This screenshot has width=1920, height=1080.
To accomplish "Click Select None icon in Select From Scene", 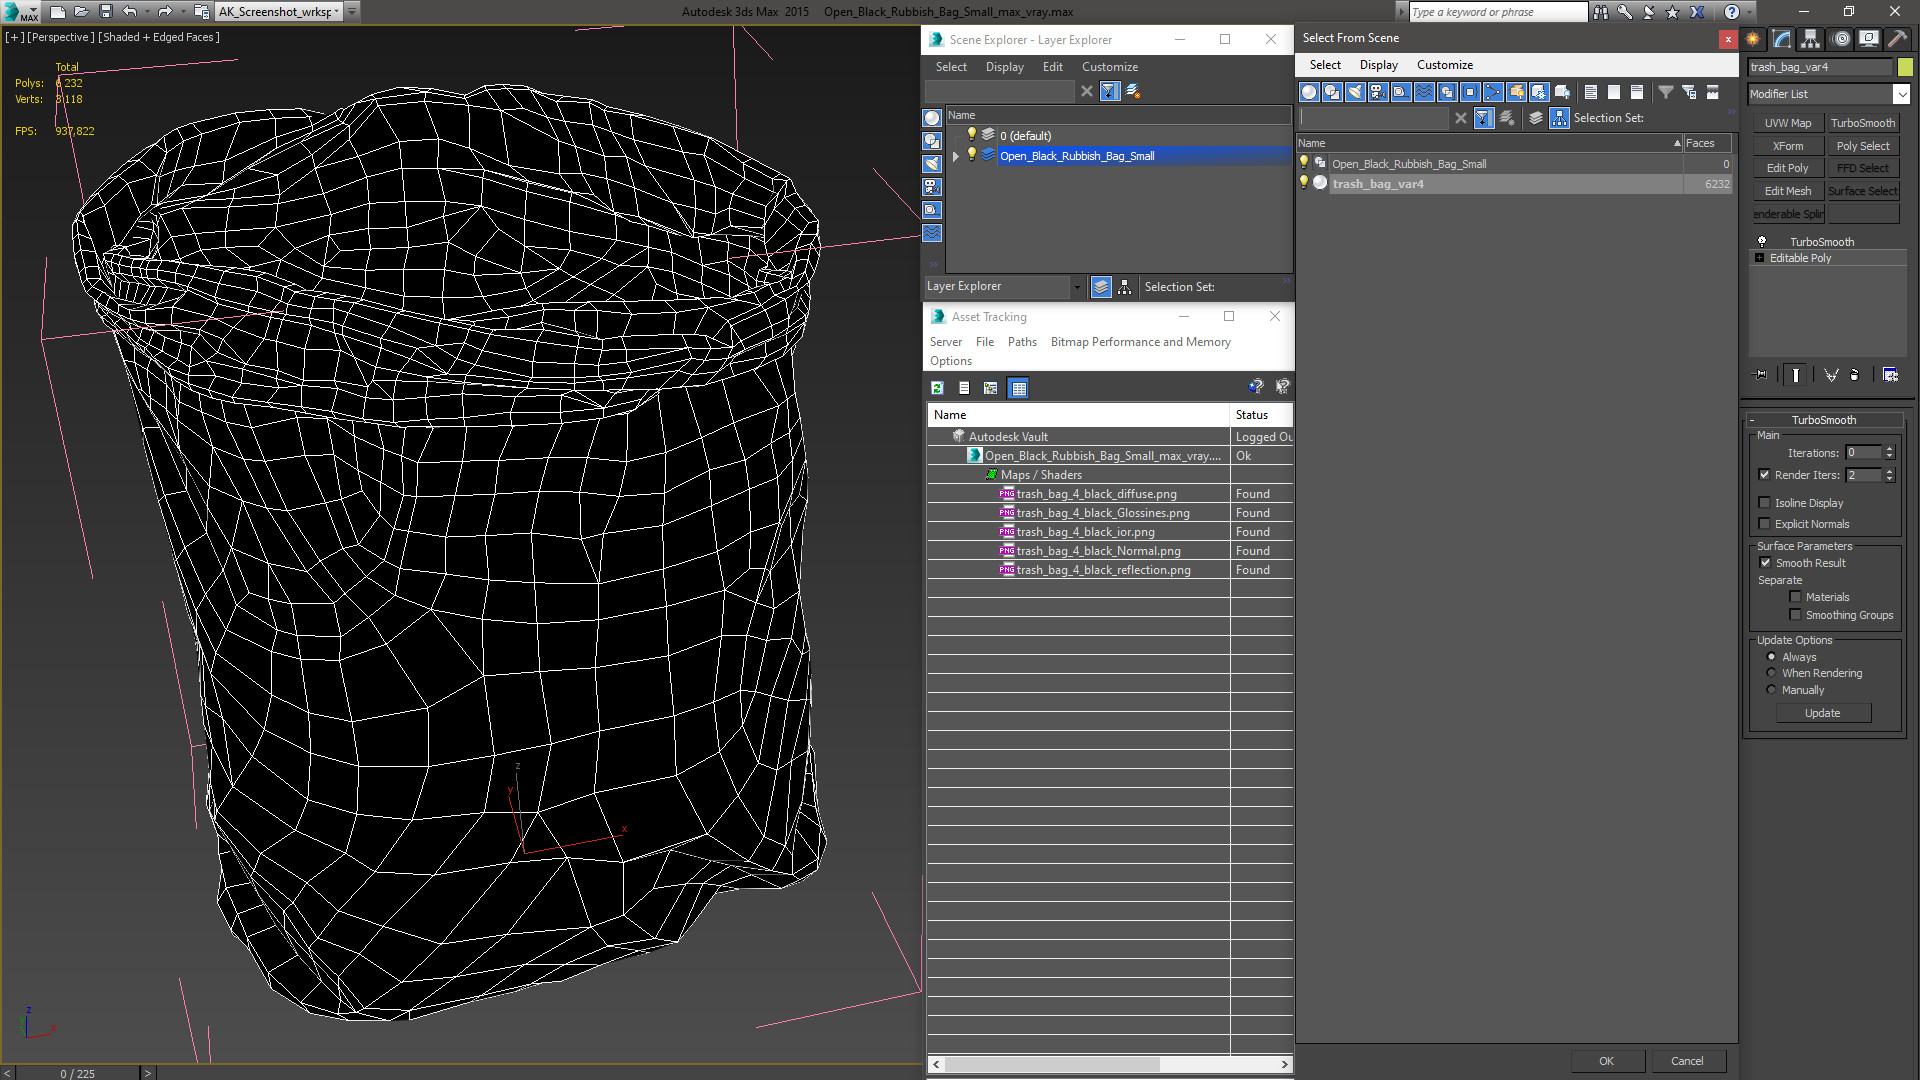I will (1614, 92).
